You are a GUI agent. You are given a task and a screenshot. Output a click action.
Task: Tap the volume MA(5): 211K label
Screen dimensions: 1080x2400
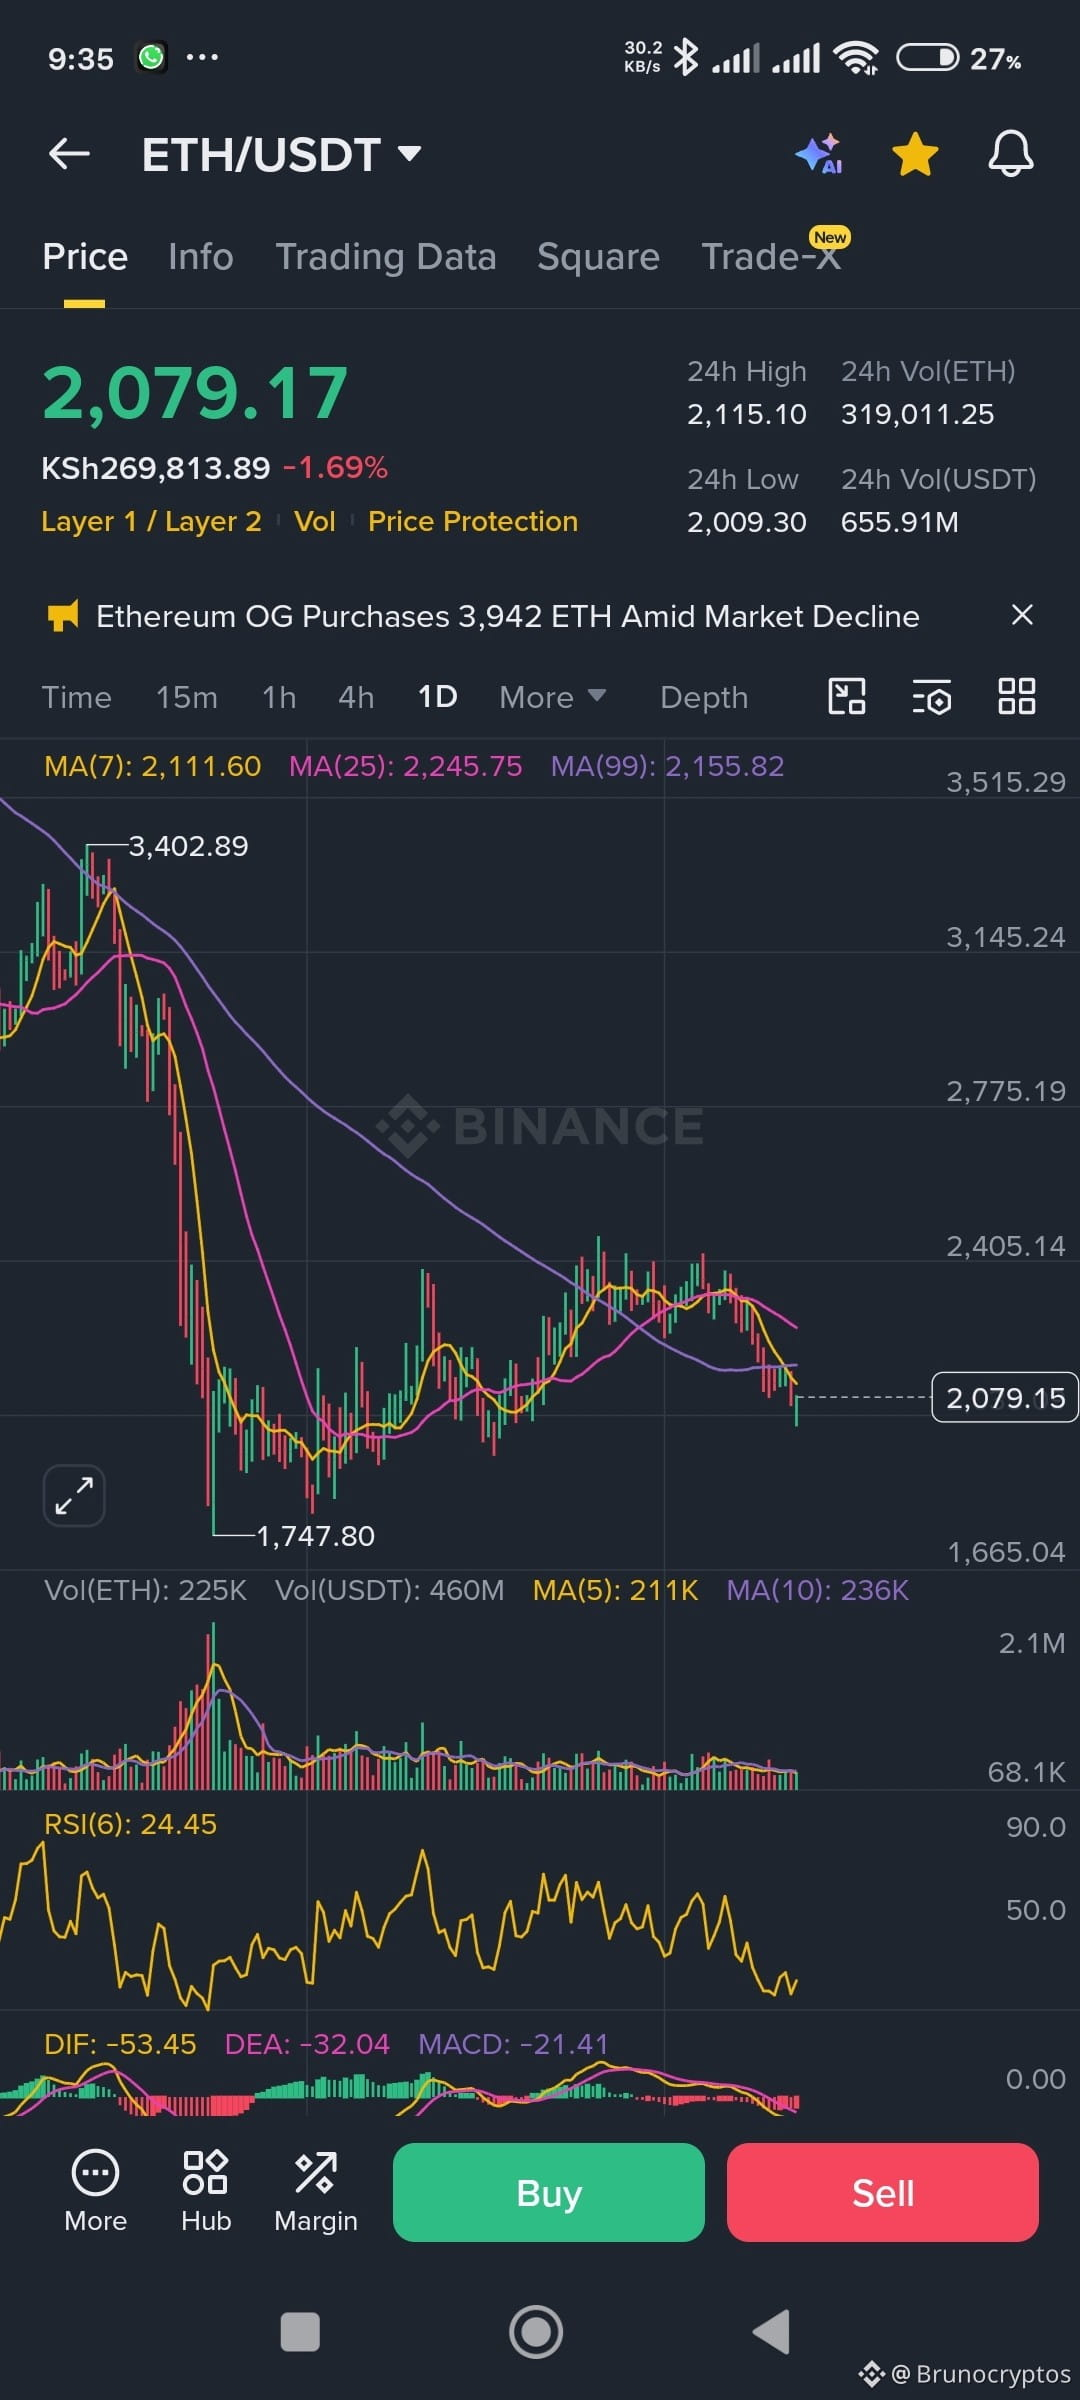click(x=615, y=1590)
